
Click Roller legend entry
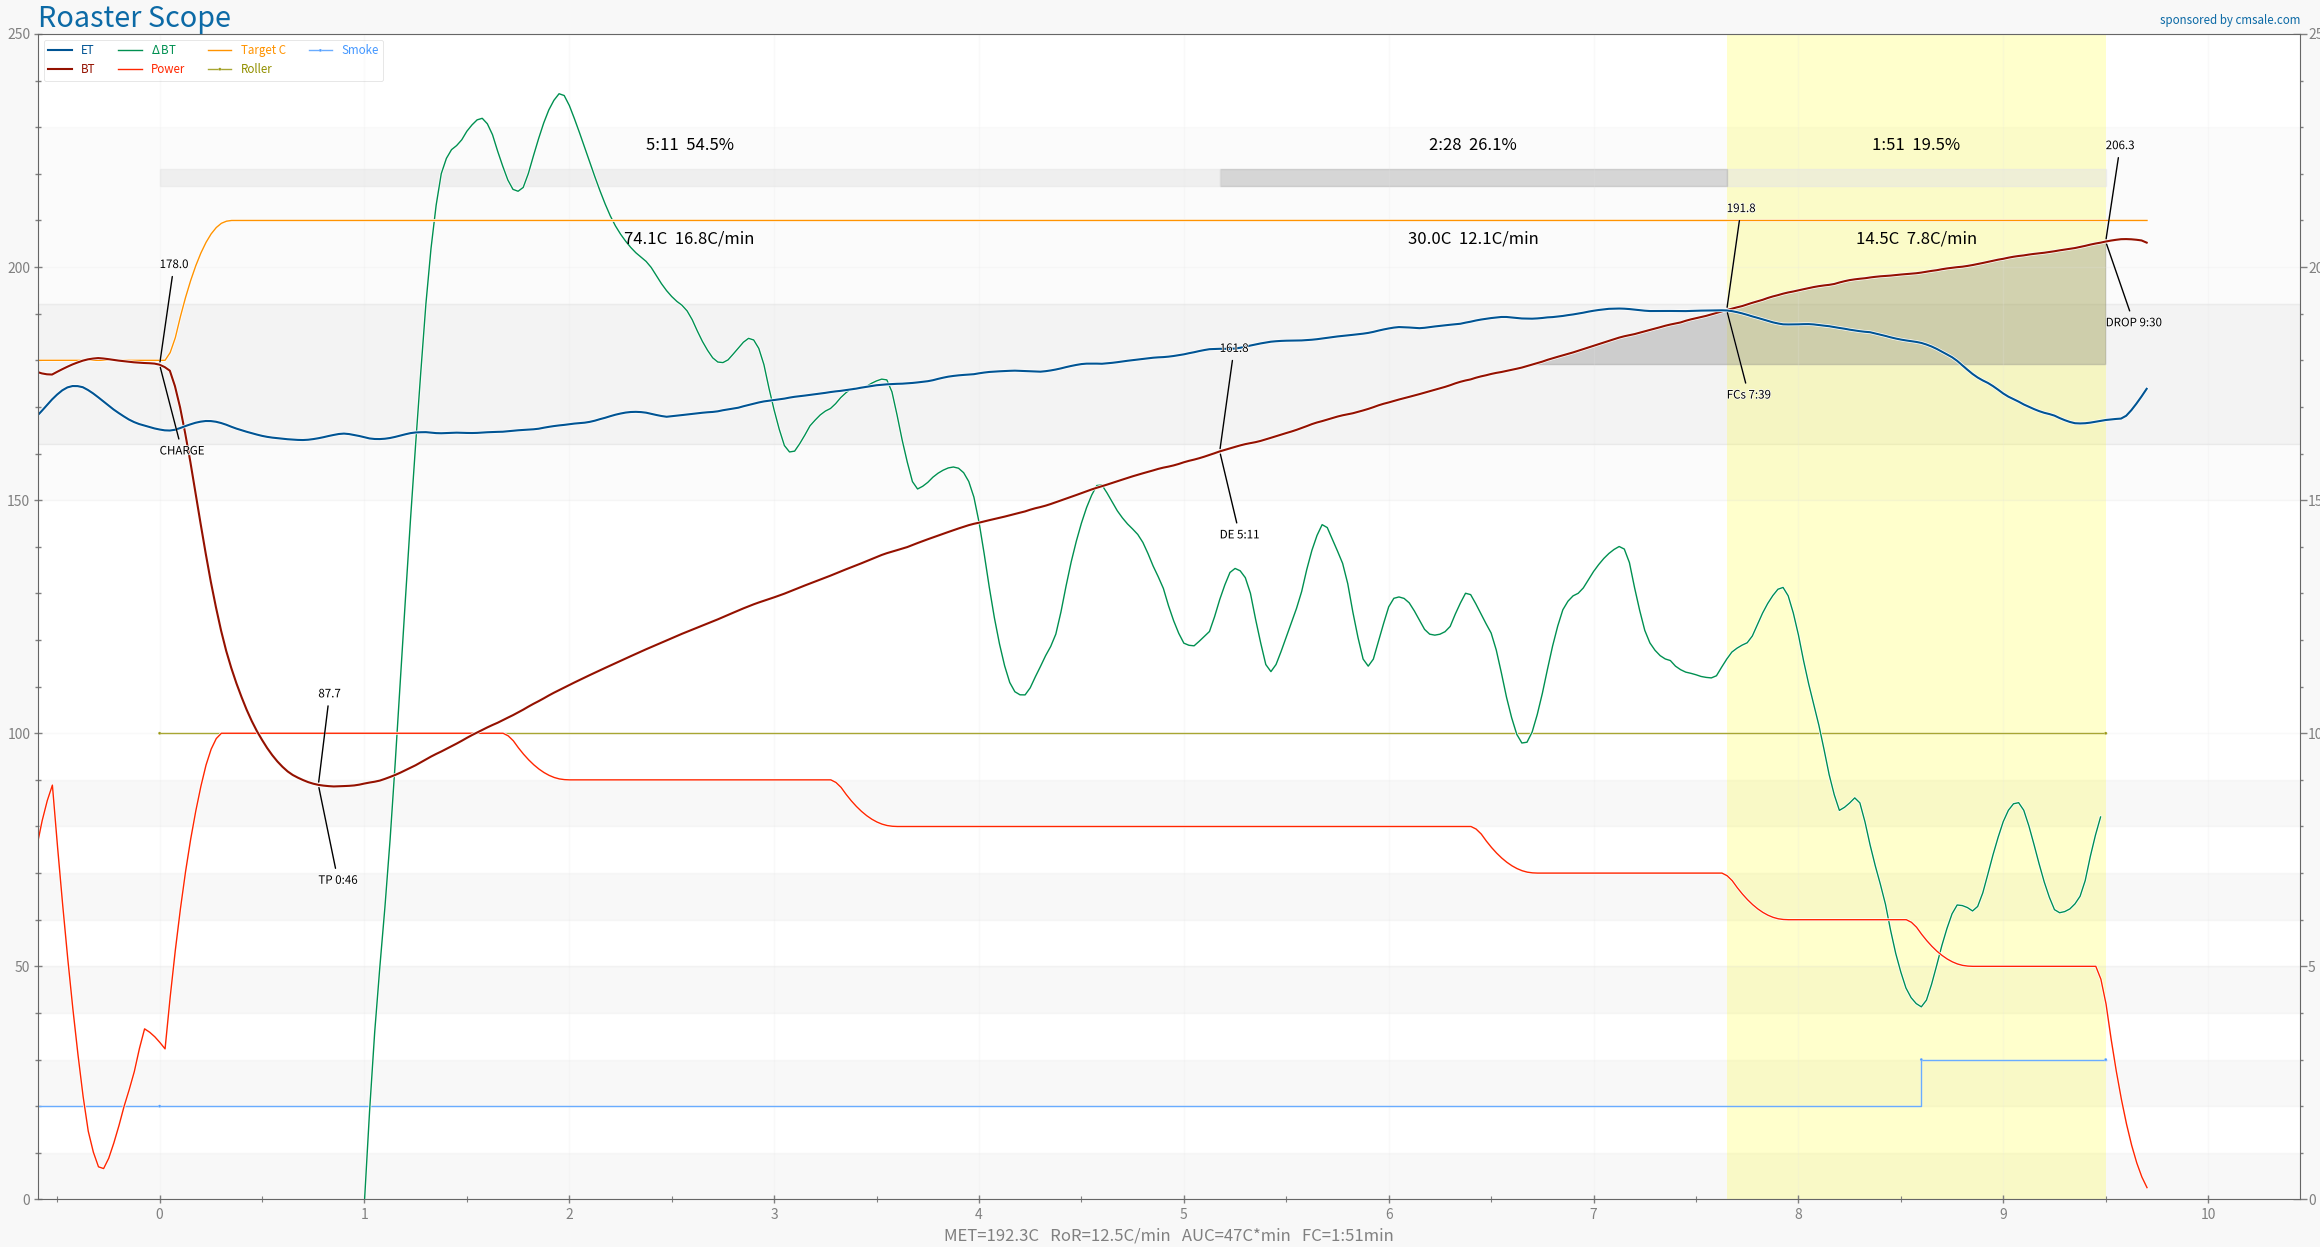(256, 69)
